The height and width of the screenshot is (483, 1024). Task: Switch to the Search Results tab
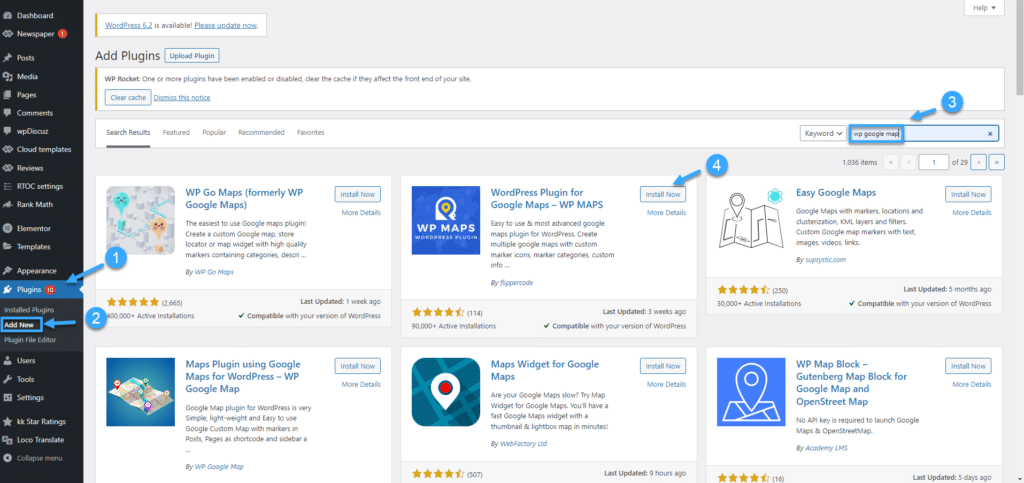pos(128,132)
